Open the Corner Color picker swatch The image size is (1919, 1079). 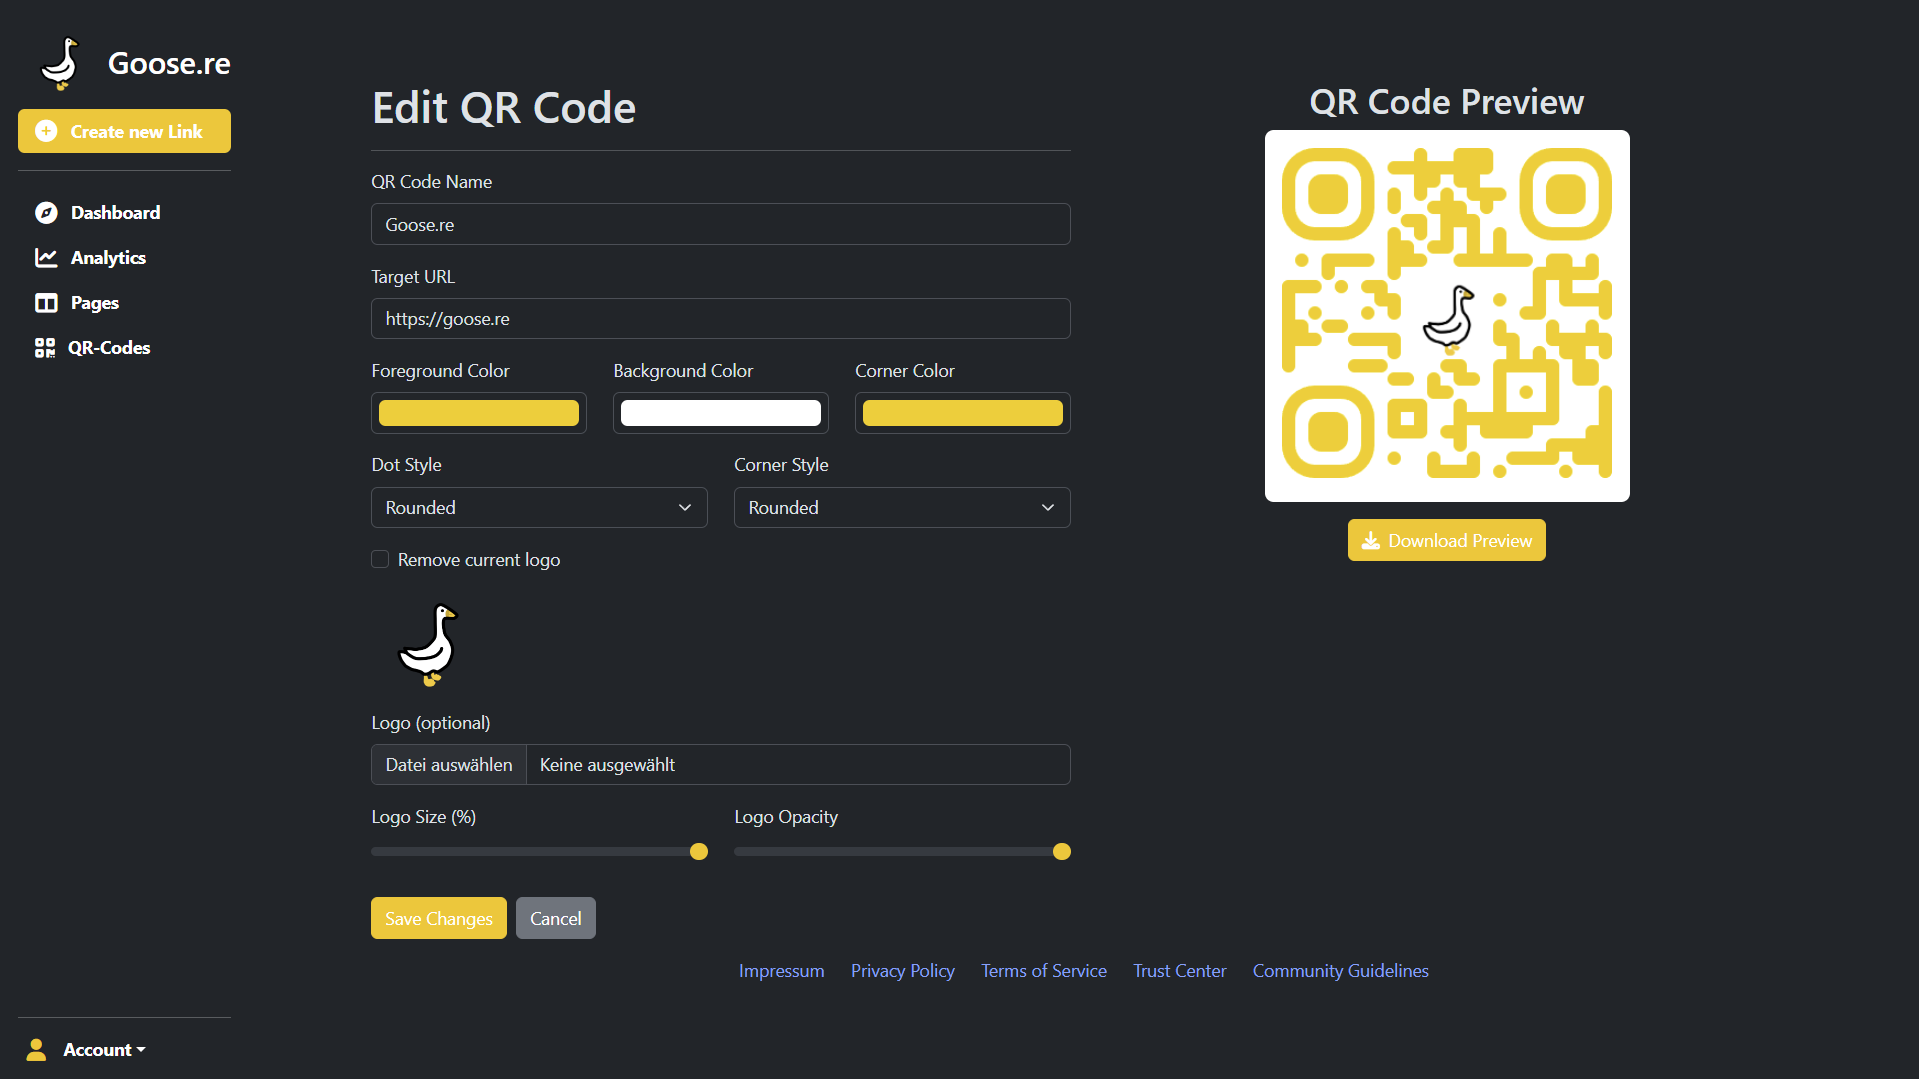coord(963,413)
